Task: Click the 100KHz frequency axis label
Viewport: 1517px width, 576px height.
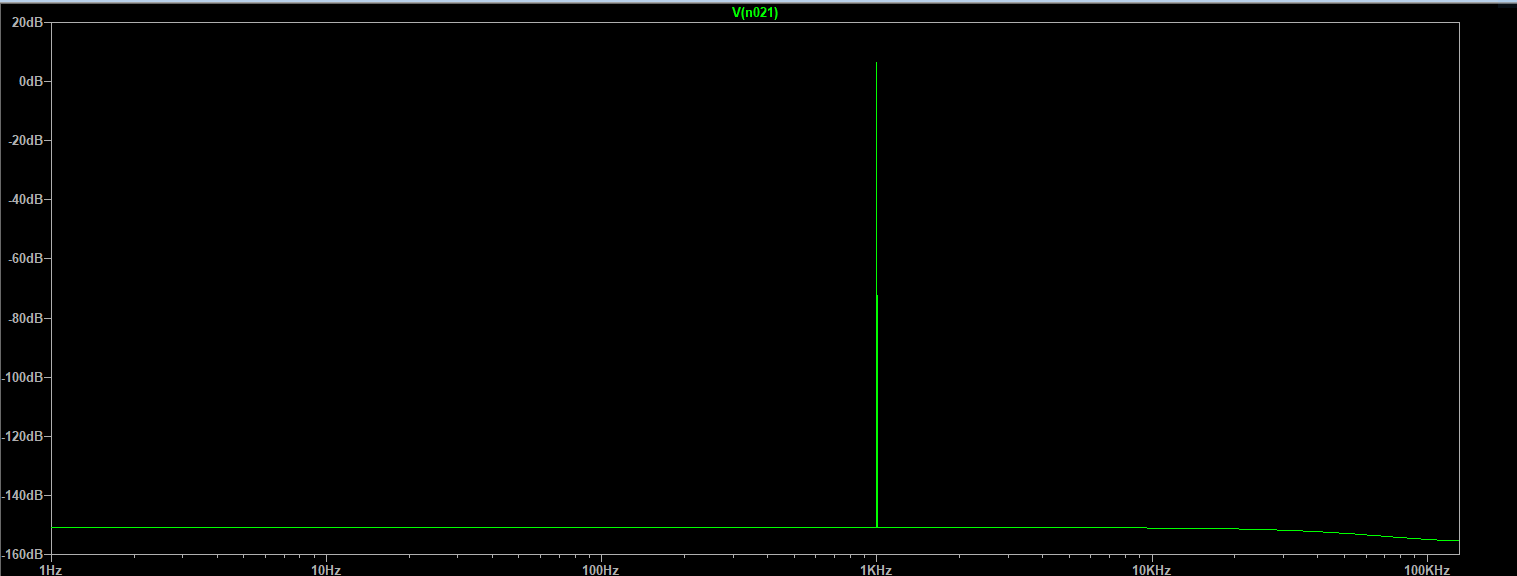Action: pos(1427,569)
